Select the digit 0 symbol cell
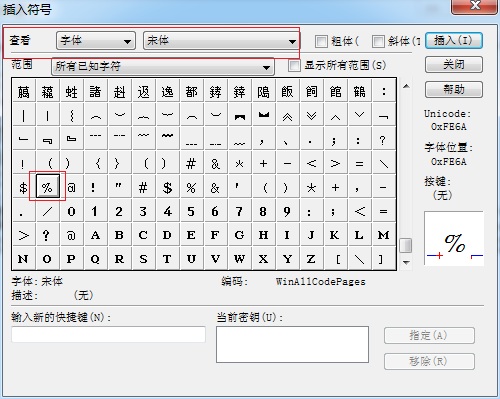This screenshot has width=500, height=399. point(71,211)
